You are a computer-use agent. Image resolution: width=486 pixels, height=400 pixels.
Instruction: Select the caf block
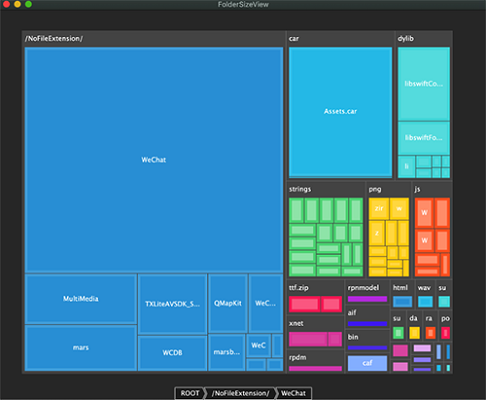[x=367, y=363]
